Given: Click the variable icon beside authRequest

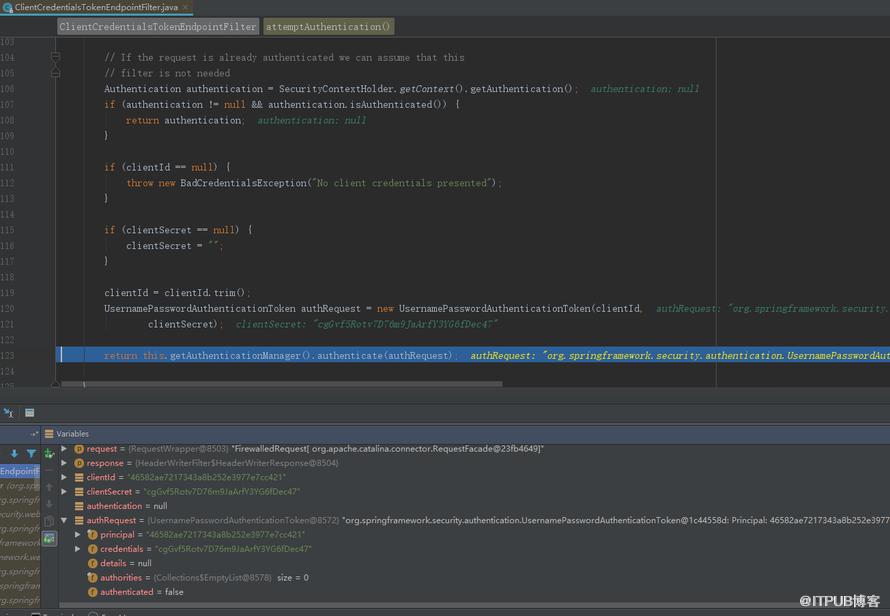Looking at the screenshot, I should tap(79, 520).
